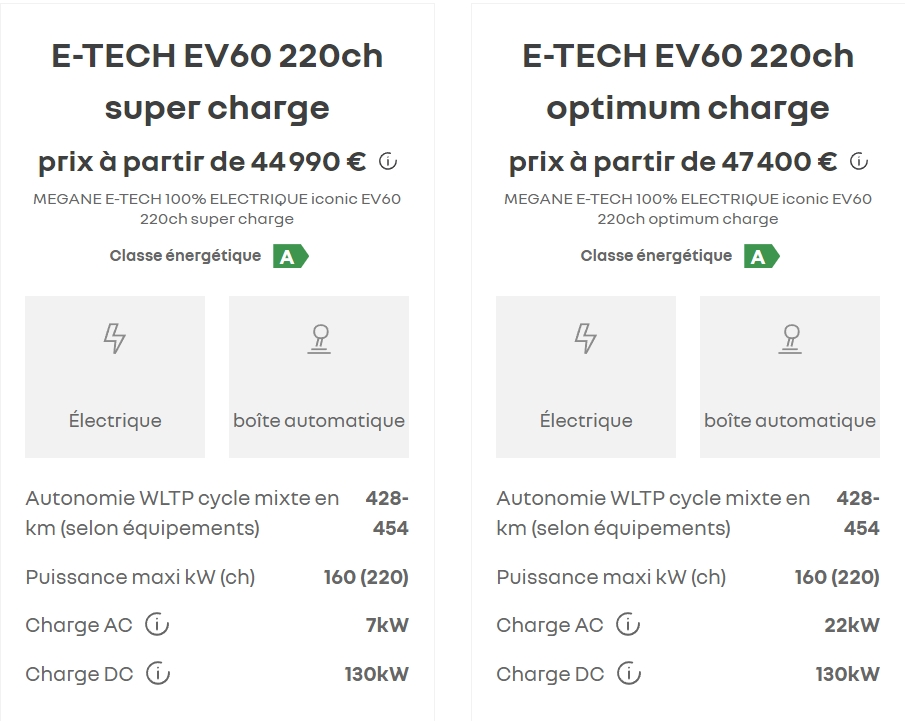
Task: Click energy class A badge, super charge
Action: tap(290, 257)
